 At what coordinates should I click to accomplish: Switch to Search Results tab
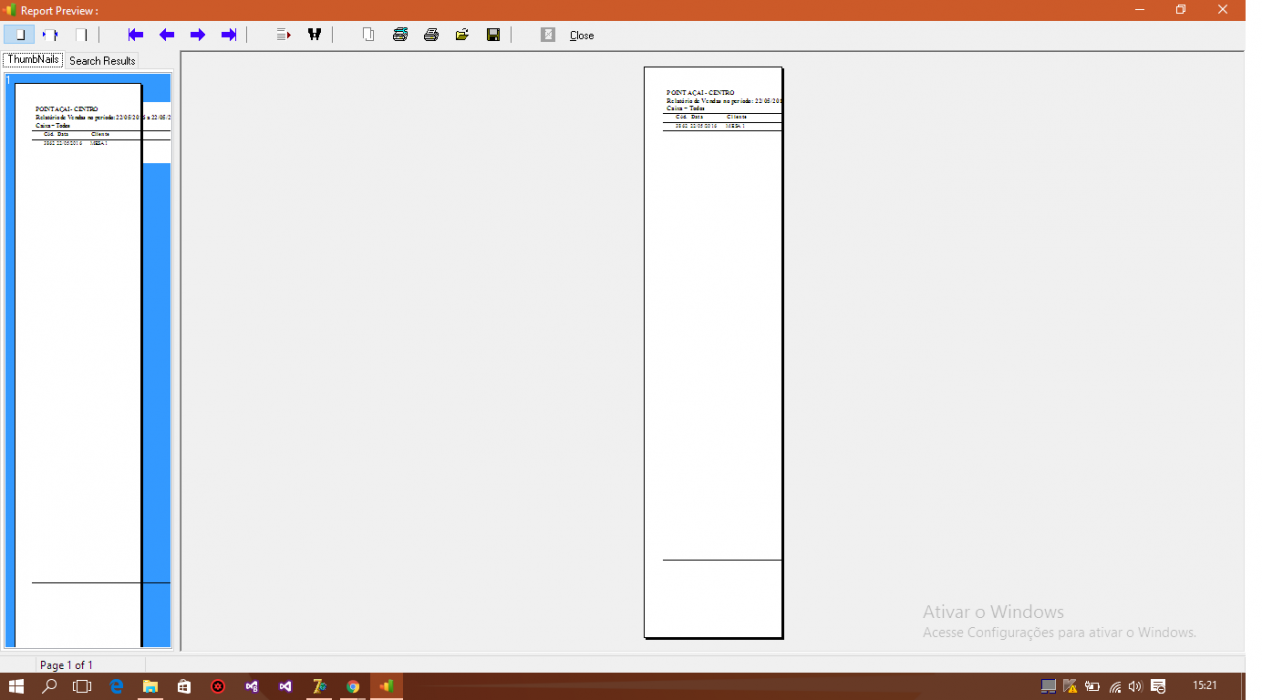(102, 61)
